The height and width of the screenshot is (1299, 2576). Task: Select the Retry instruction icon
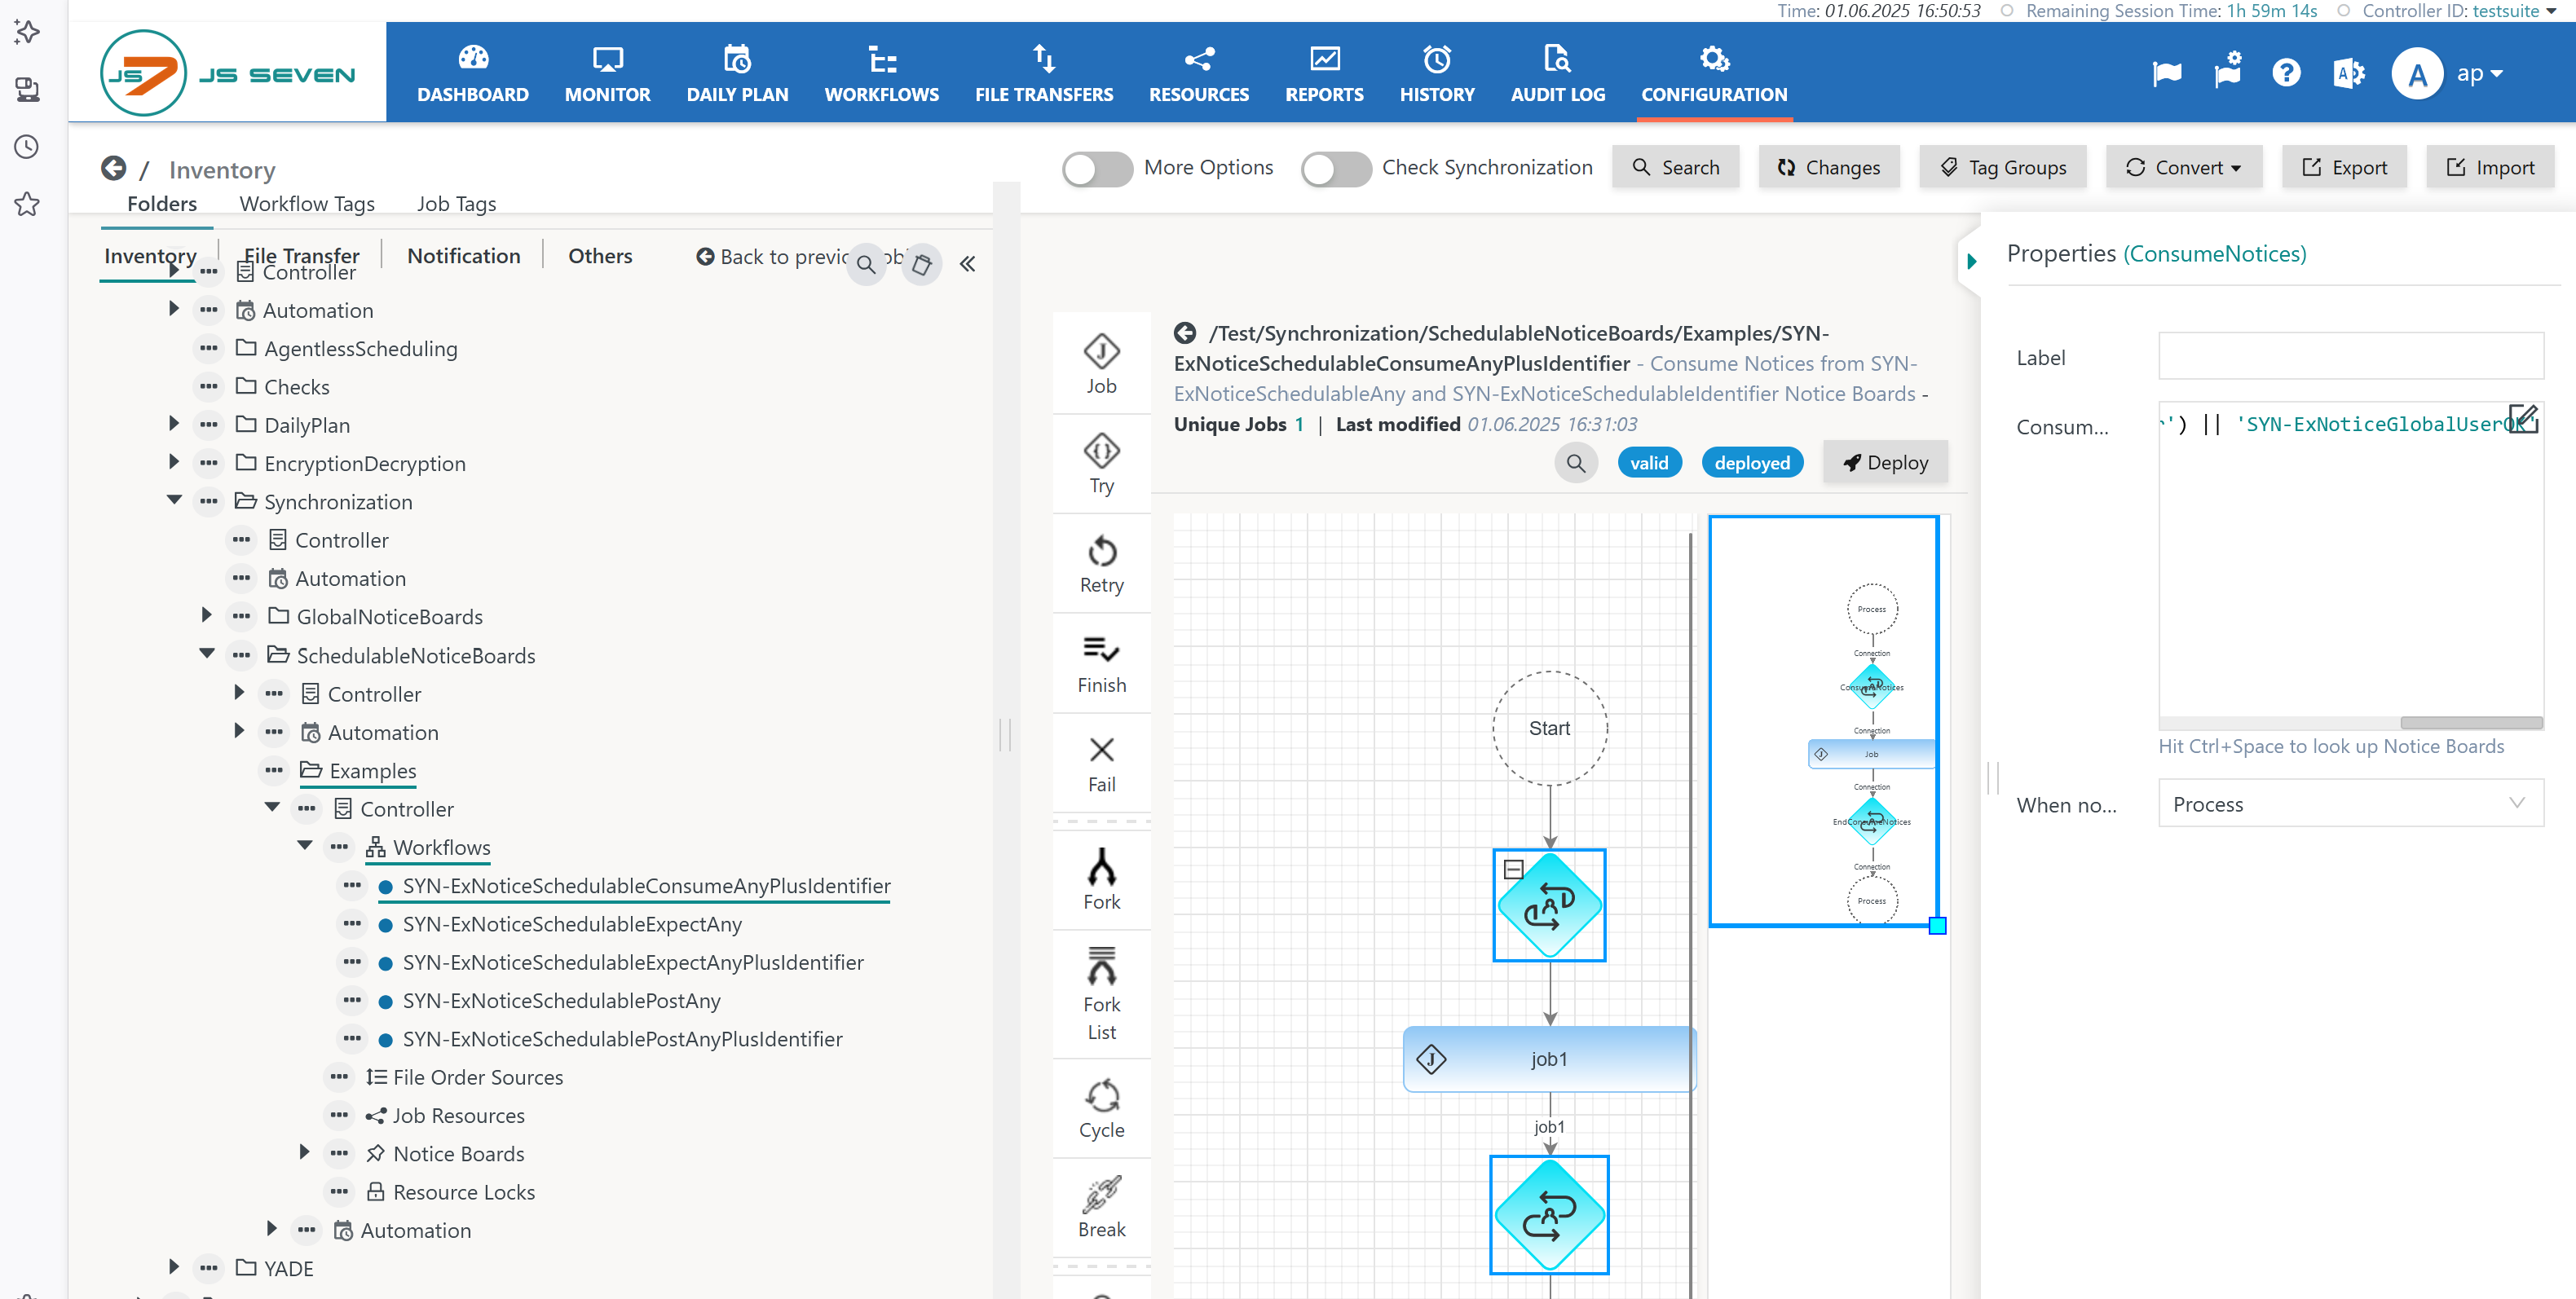pos(1101,551)
